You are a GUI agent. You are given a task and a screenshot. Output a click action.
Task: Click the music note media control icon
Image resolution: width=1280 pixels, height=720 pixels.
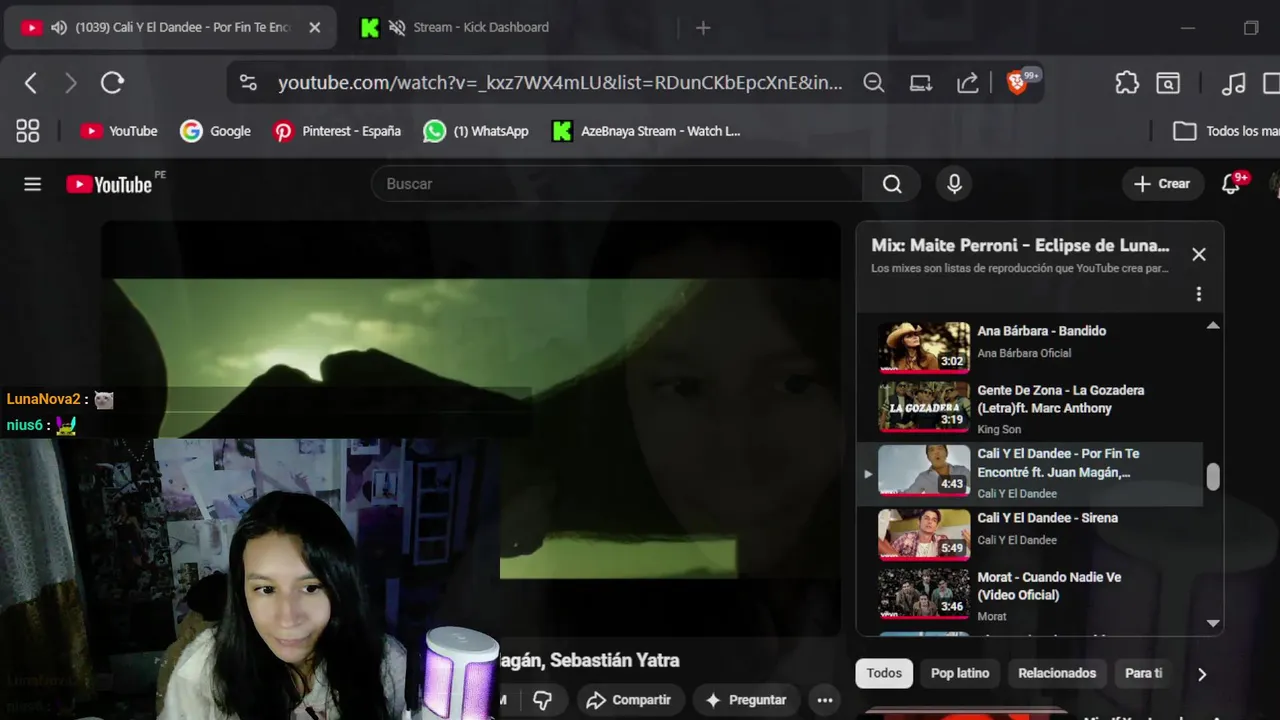1234,83
